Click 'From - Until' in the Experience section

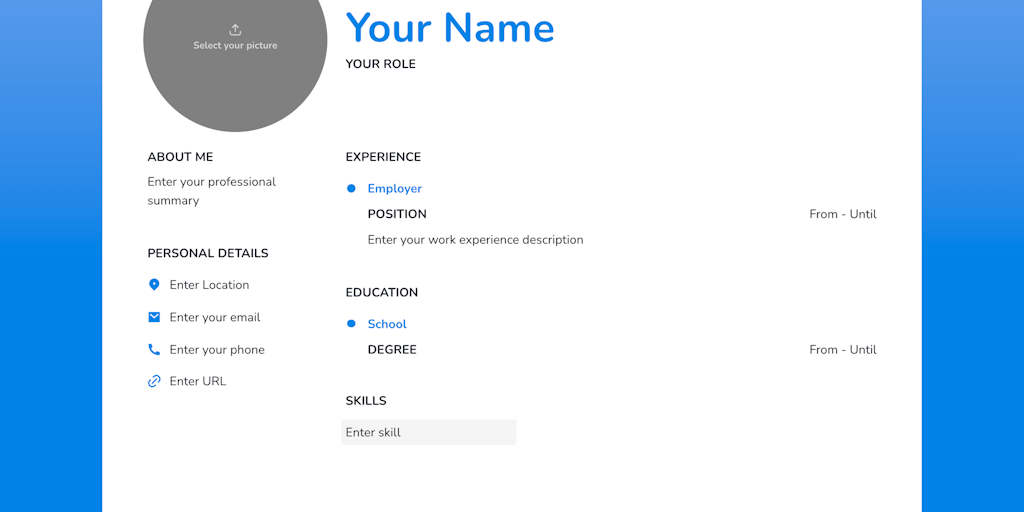[x=842, y=214]
